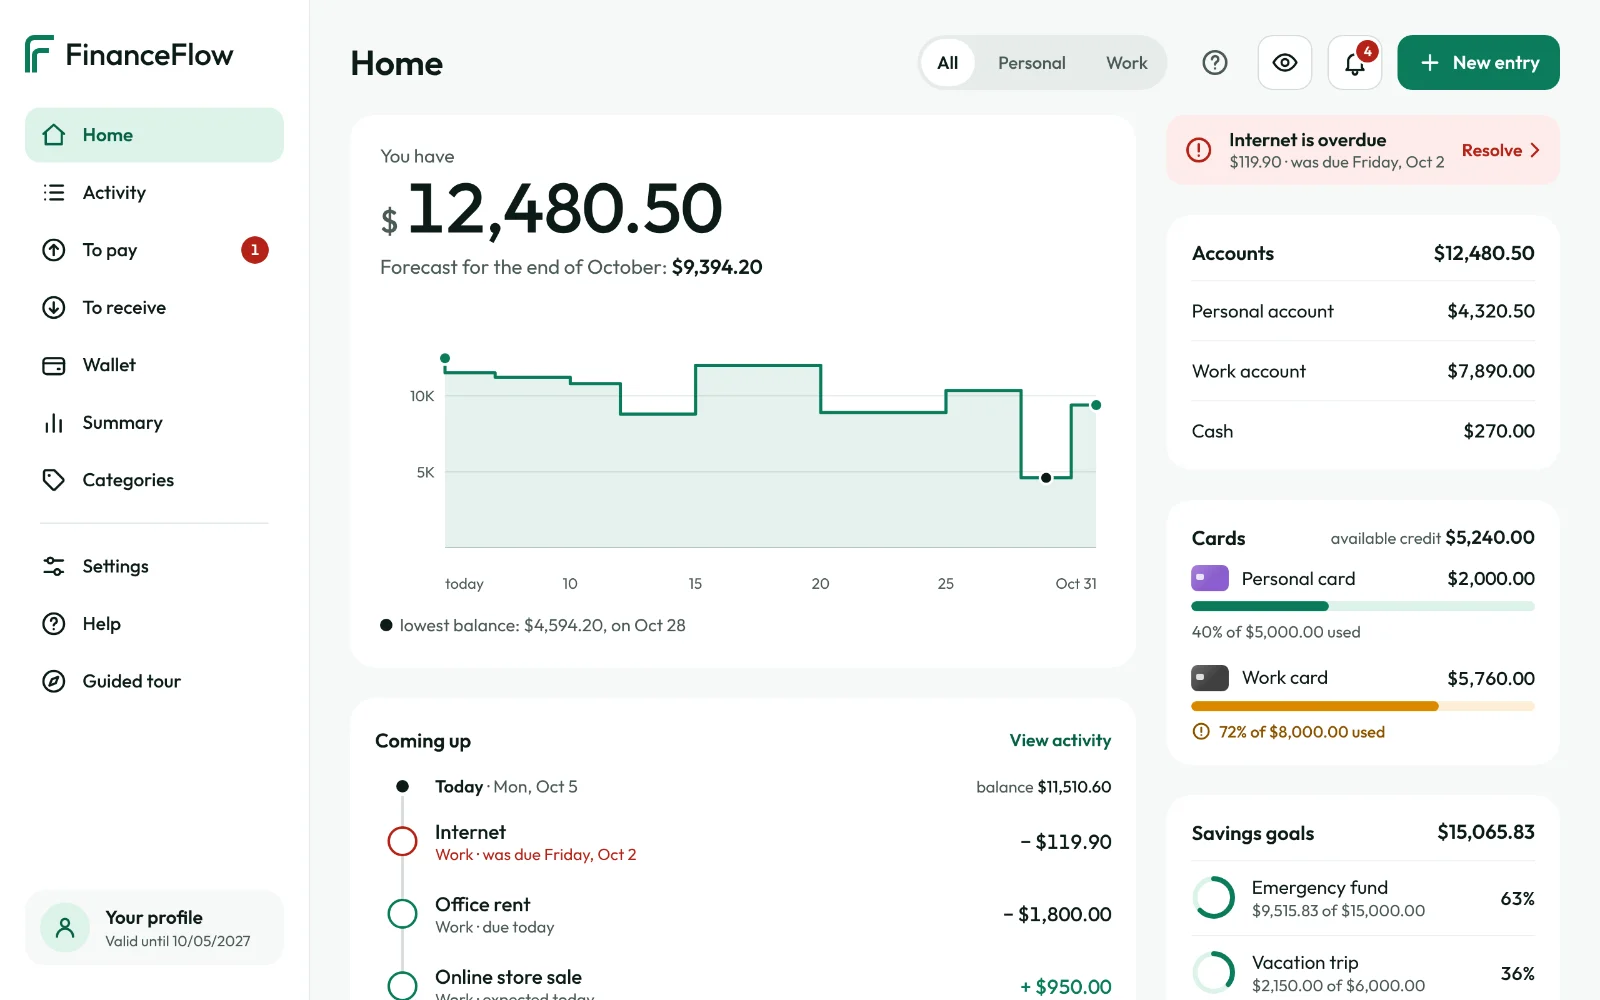The height and width of the screenshot is (1000, 1600).
Task: Click the lowest balance legend text
Action: [x=543, y=626]
